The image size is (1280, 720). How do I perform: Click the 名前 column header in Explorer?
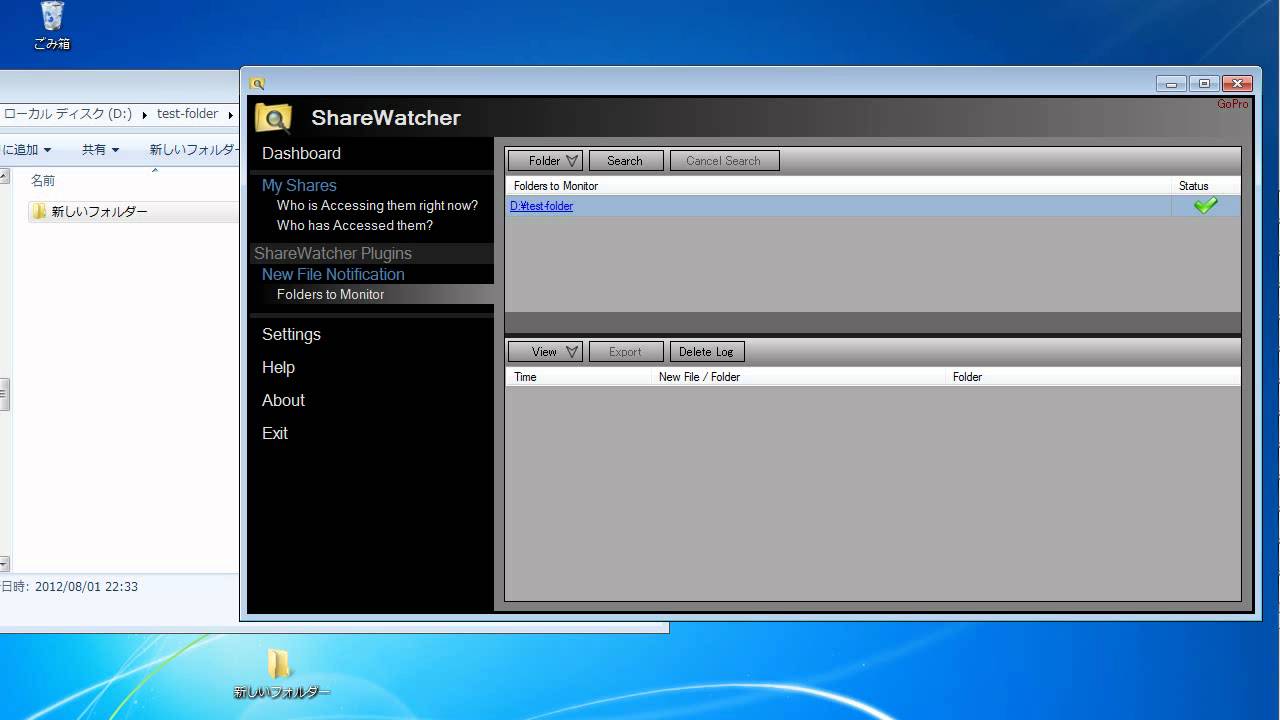[x=43, y=181]
